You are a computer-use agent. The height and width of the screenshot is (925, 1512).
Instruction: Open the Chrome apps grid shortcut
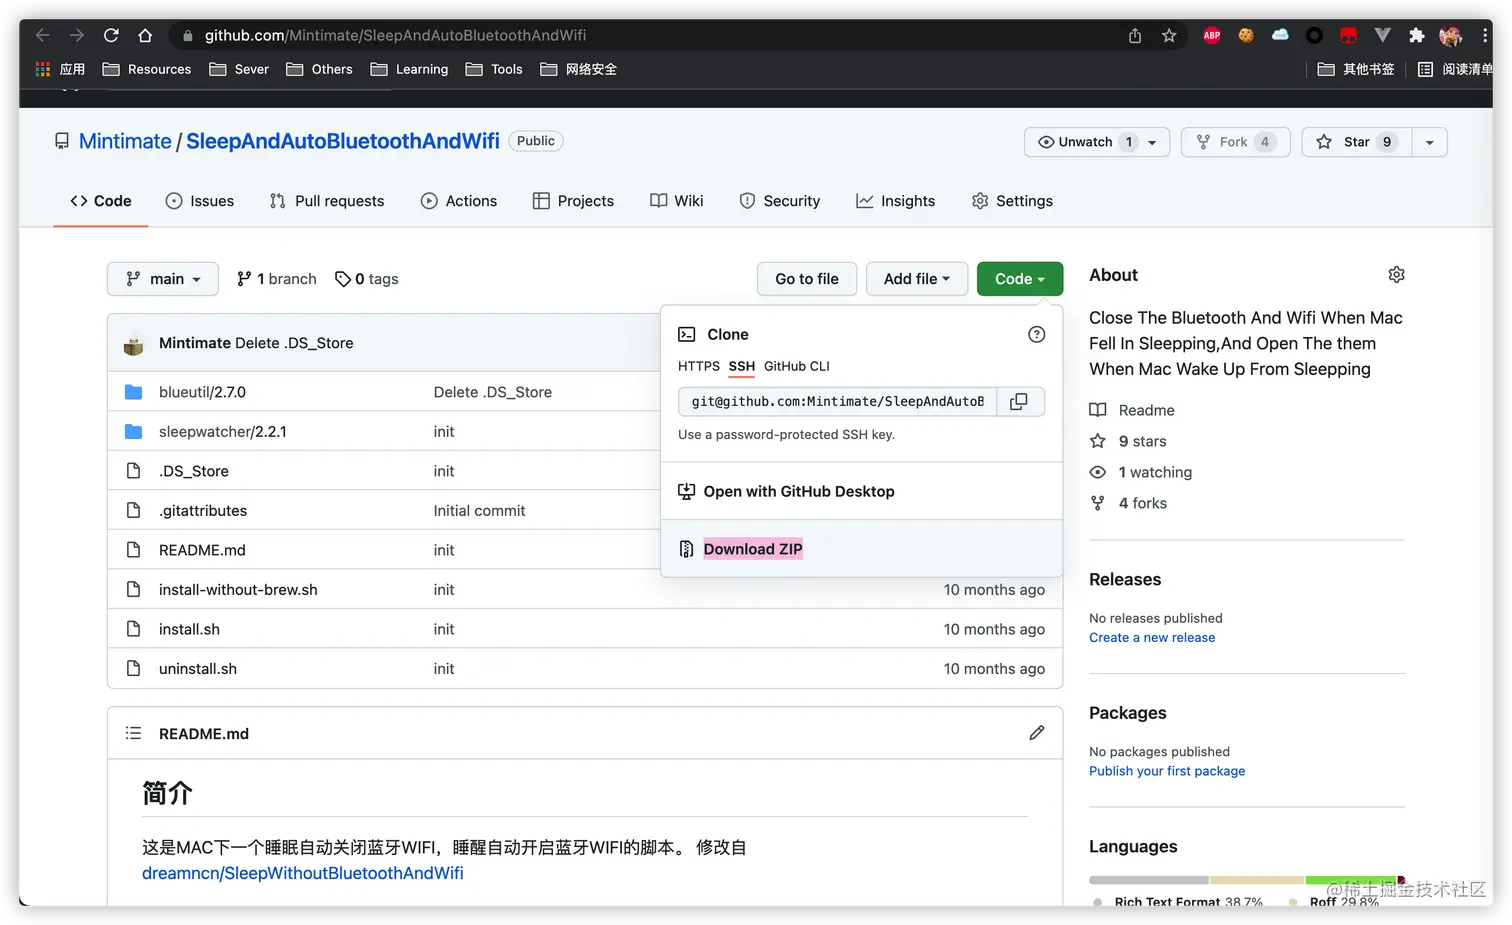(42, 69)
